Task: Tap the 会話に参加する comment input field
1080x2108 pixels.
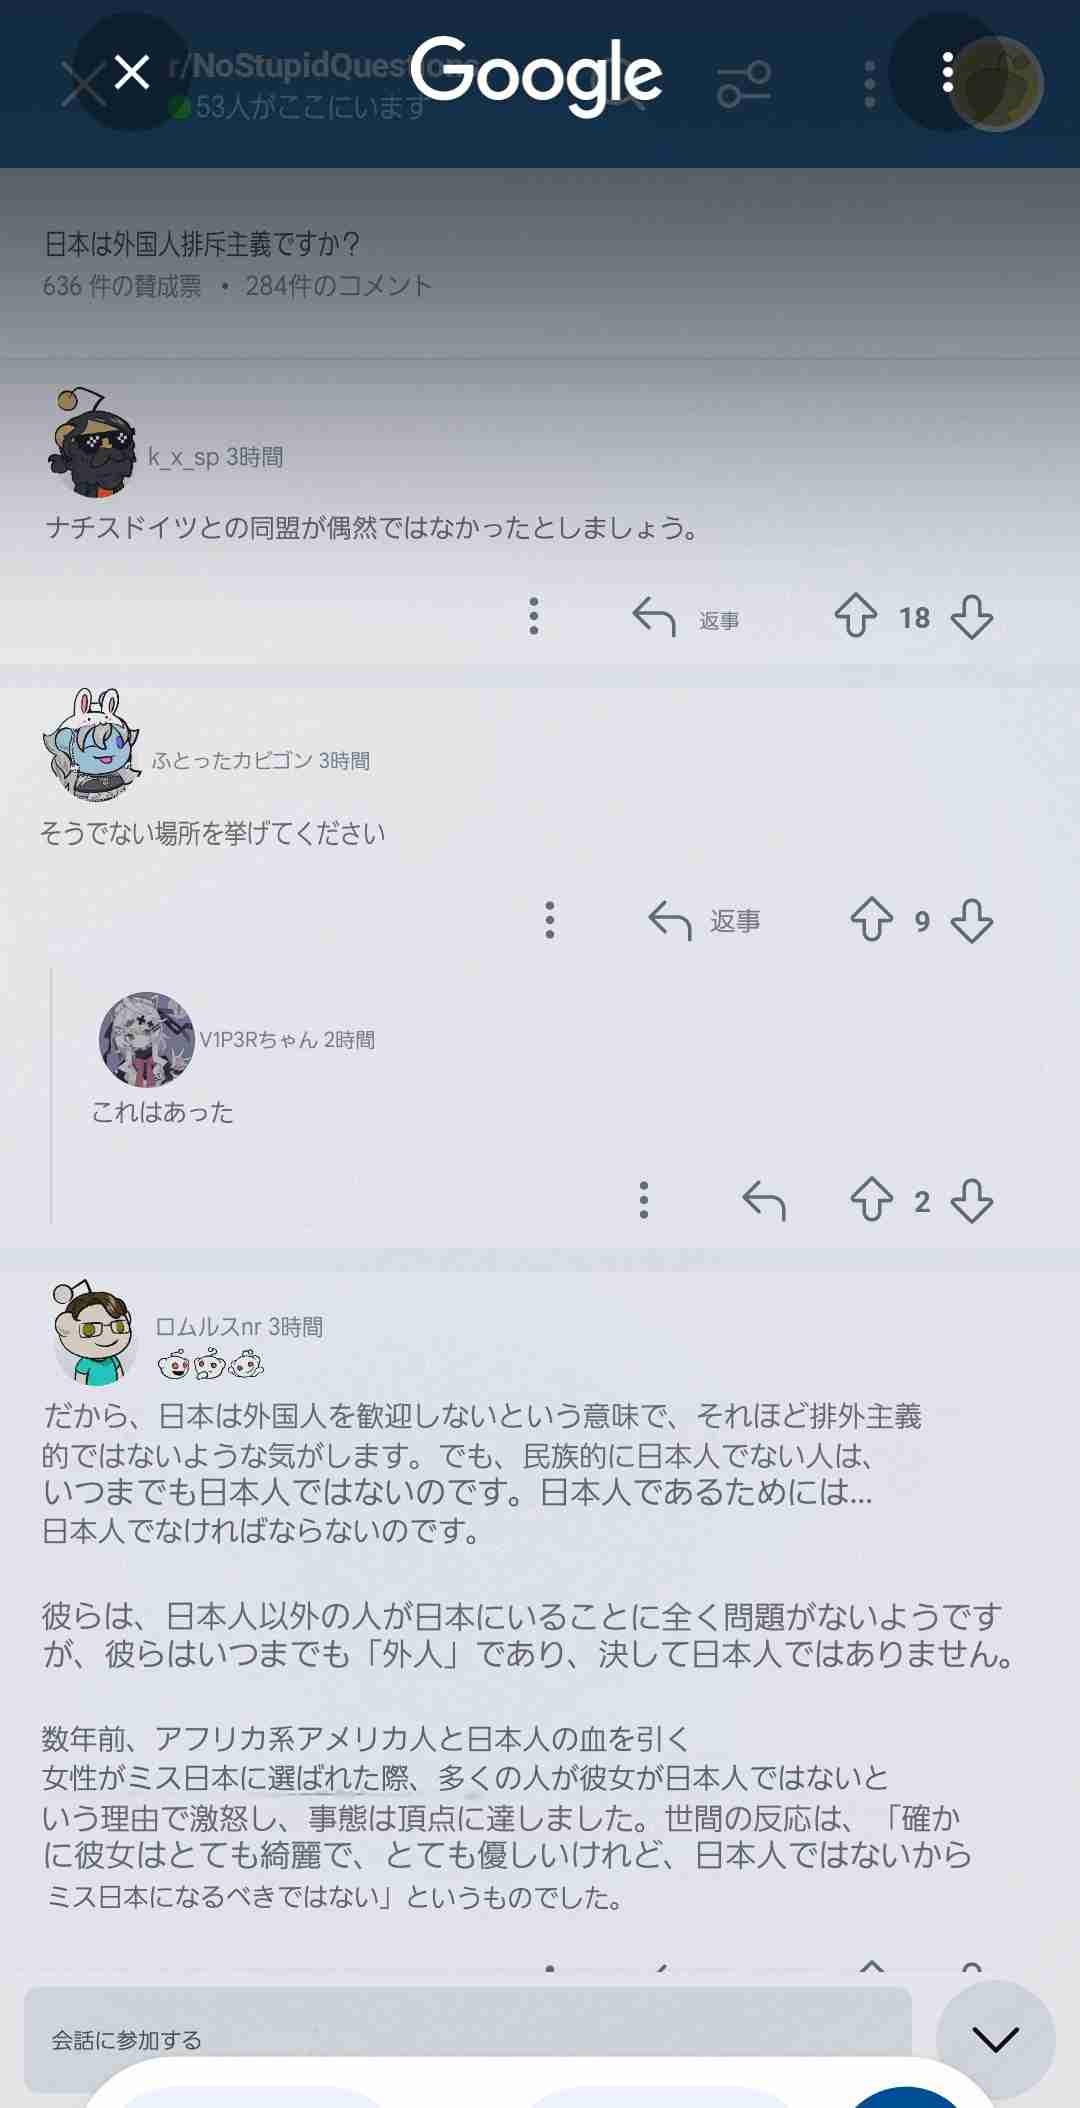Action: [x=468, y=2040]
